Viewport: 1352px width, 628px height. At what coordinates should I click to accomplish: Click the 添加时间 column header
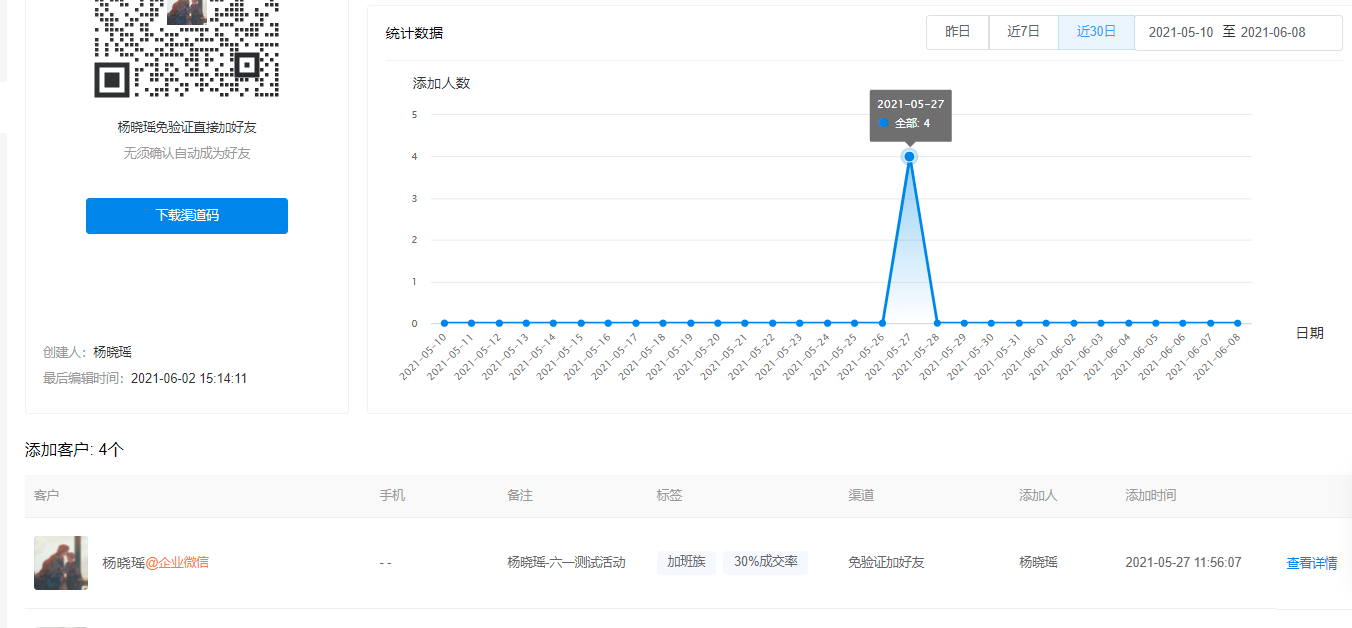1150,495
